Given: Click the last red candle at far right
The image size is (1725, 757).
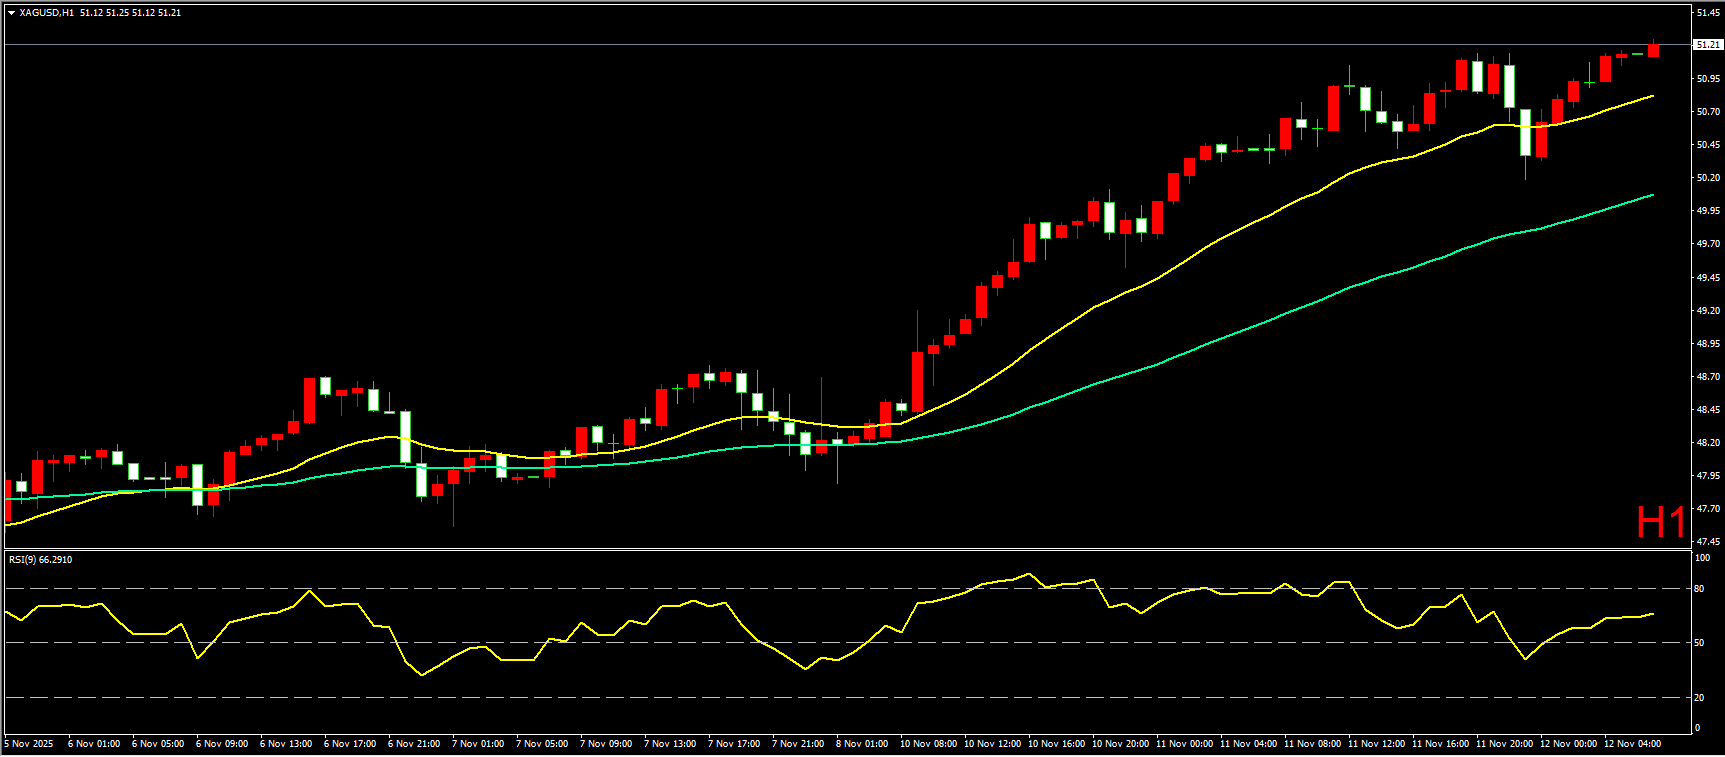Looking at the screenshot, I should [1654, 50].
